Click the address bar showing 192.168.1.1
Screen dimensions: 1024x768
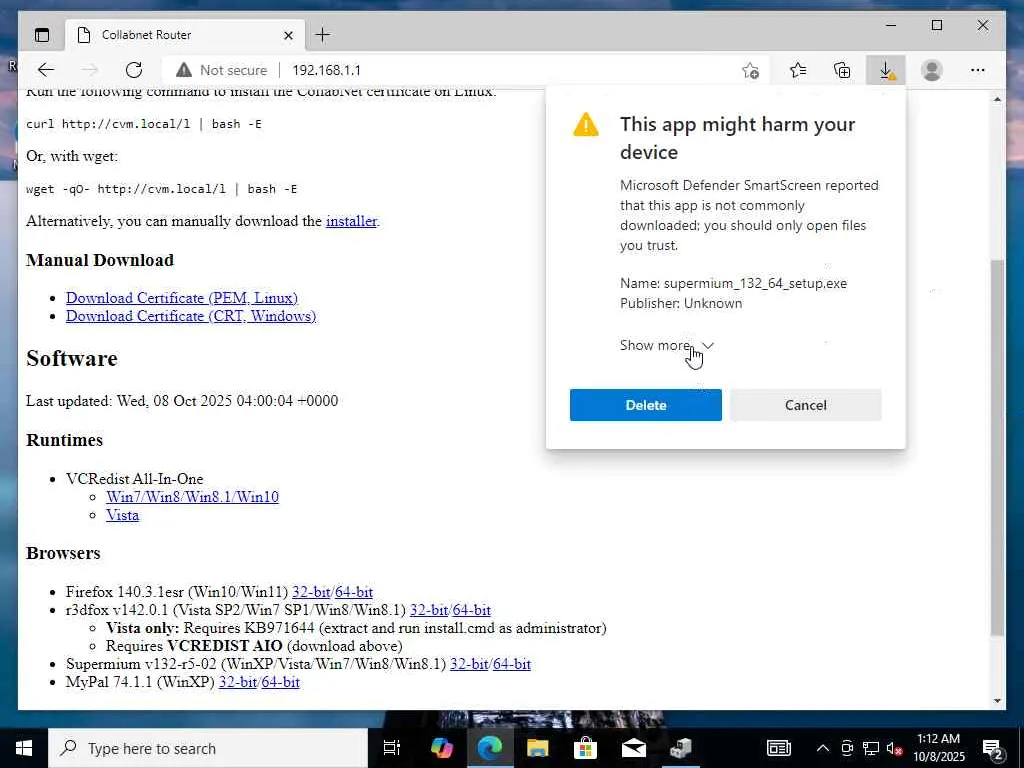coord(326,70)
